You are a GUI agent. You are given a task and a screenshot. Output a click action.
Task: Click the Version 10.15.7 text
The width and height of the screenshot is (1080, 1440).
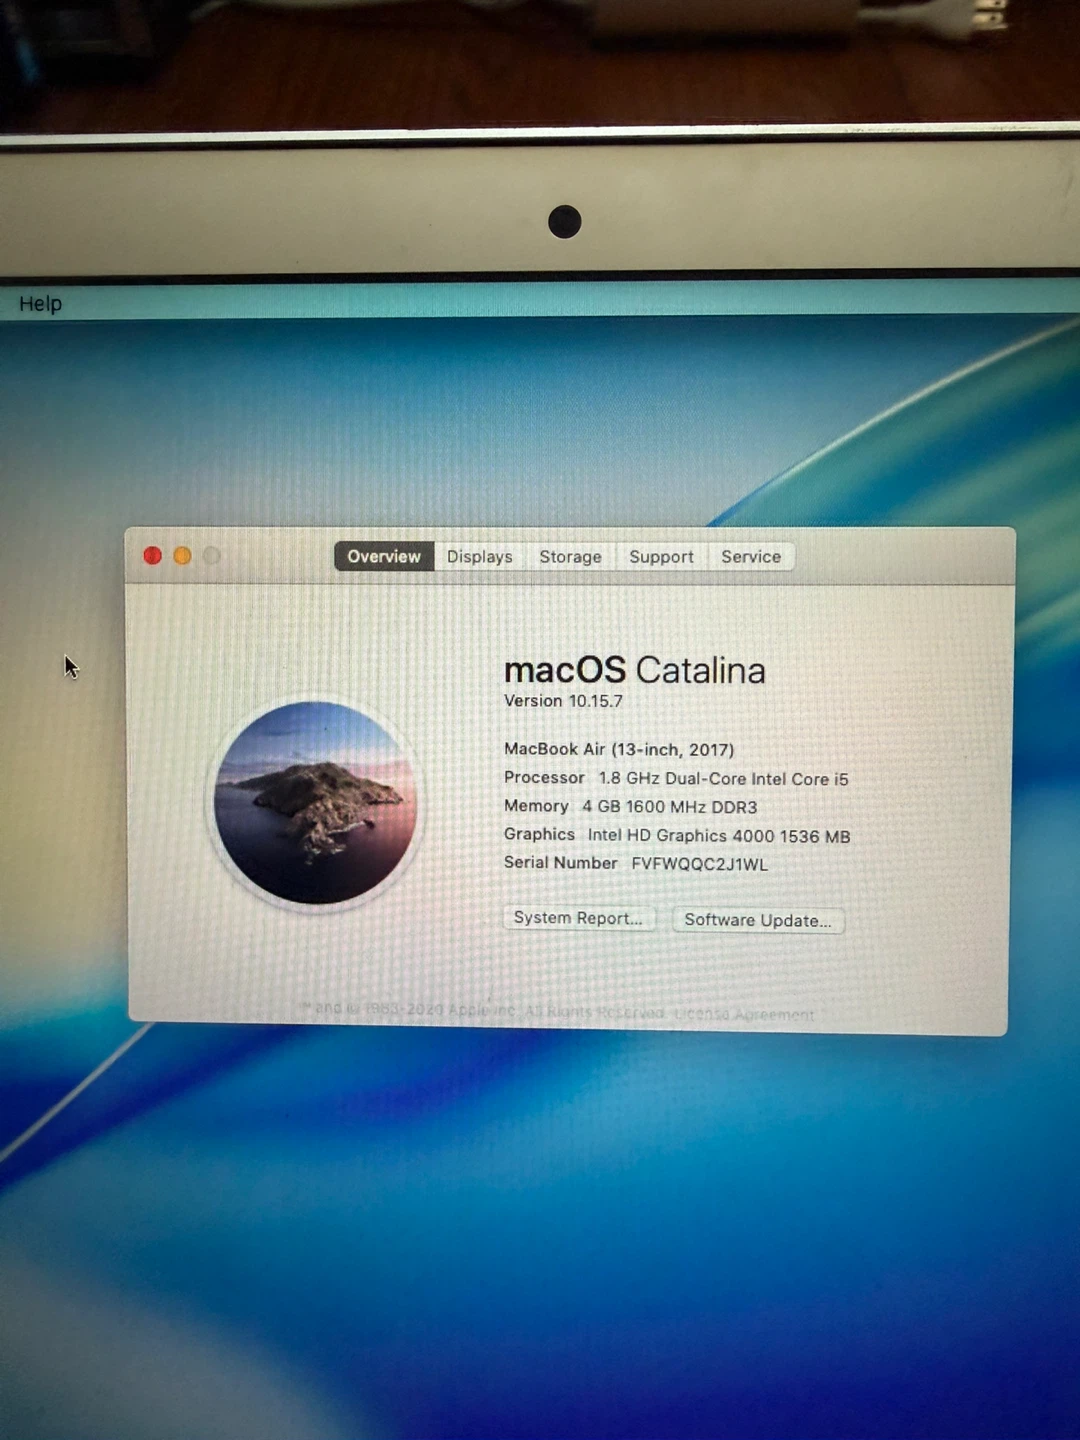[563, 701]
